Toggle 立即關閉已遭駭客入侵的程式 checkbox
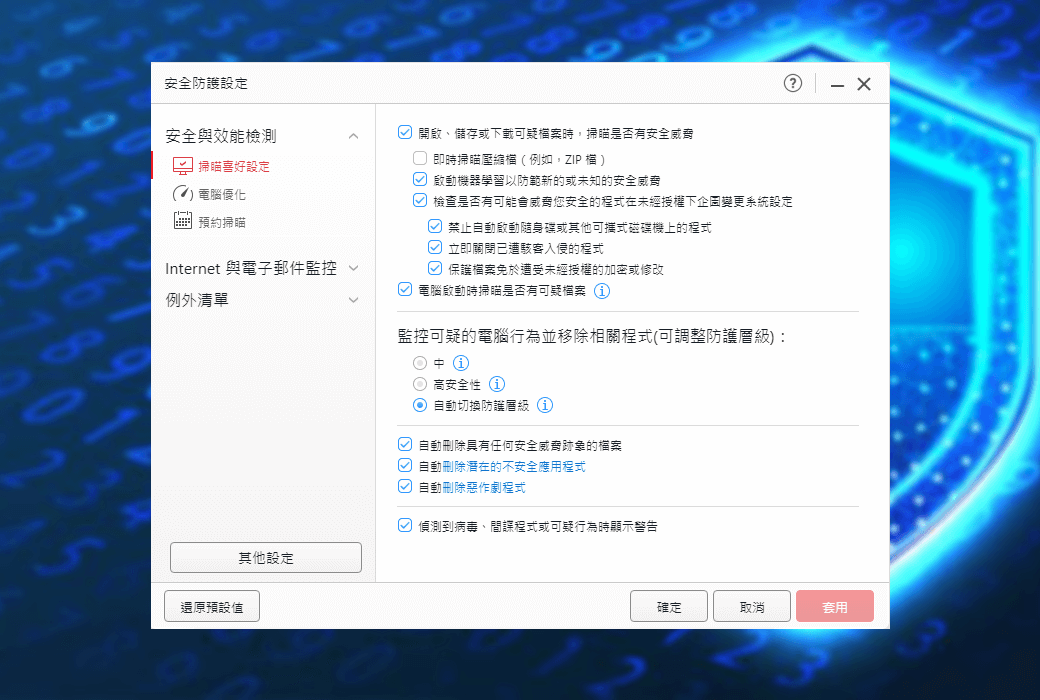 (434, 247)
